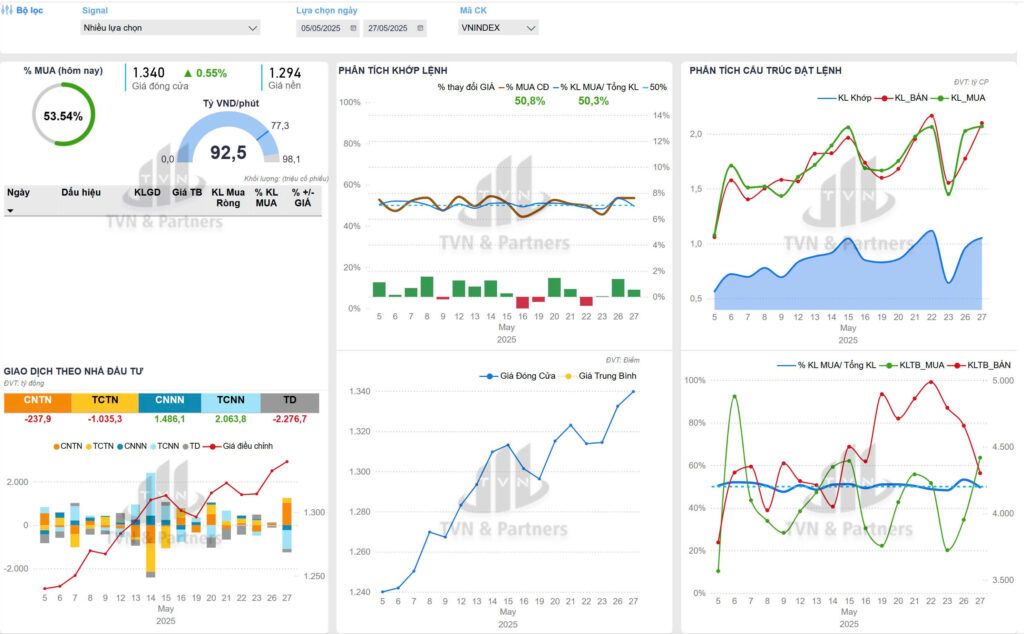
Task: Open the start date calendar picker icon
Action: point(353,28)
